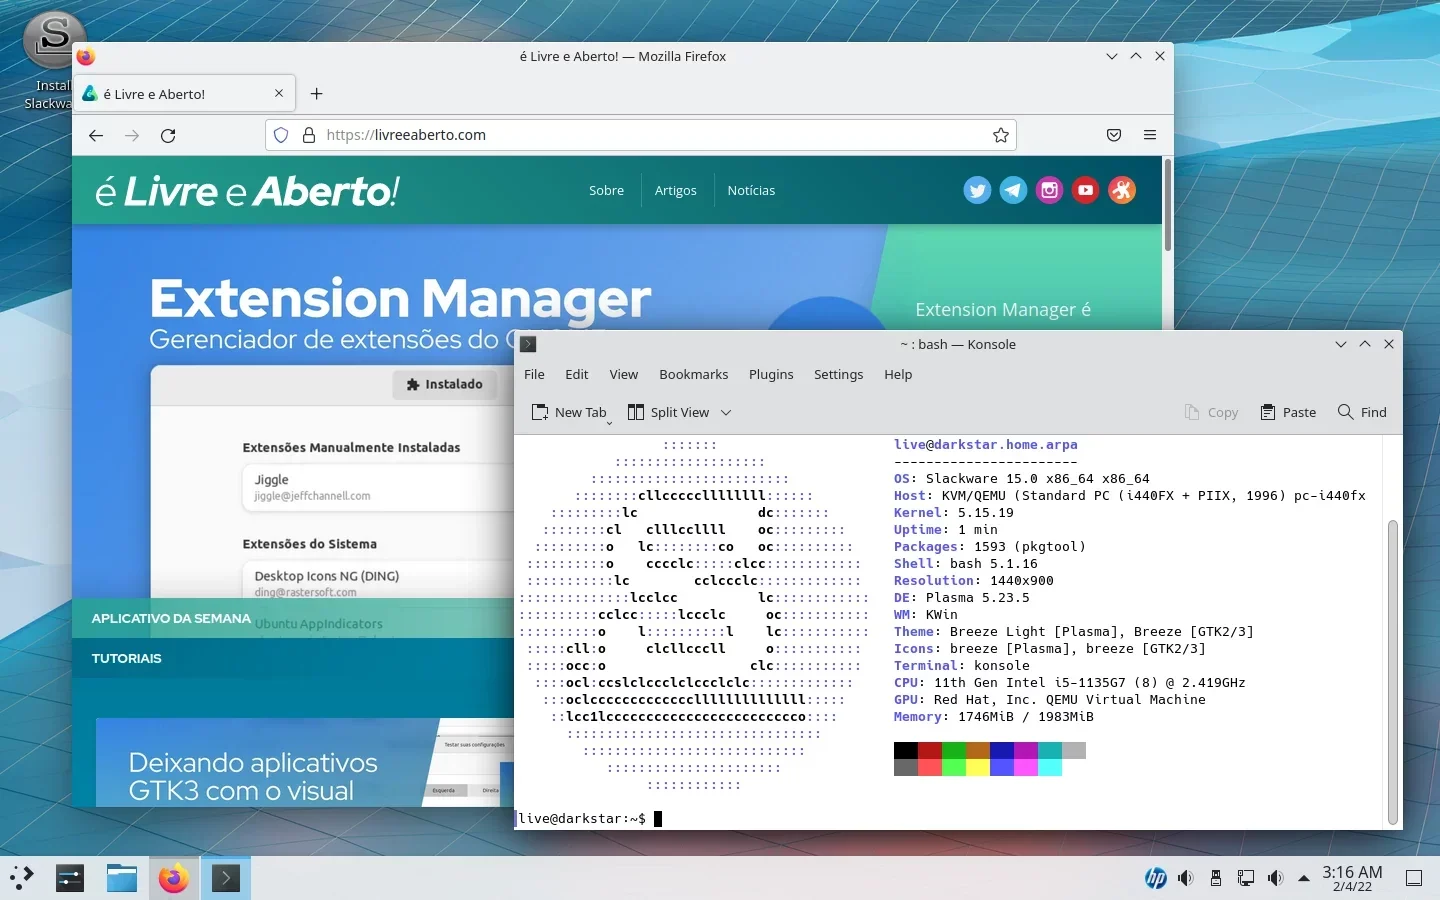Open the TUTORIAIS section heading
The height and width of the screenshot is (900, 1440).
click(x=127, y=658)
